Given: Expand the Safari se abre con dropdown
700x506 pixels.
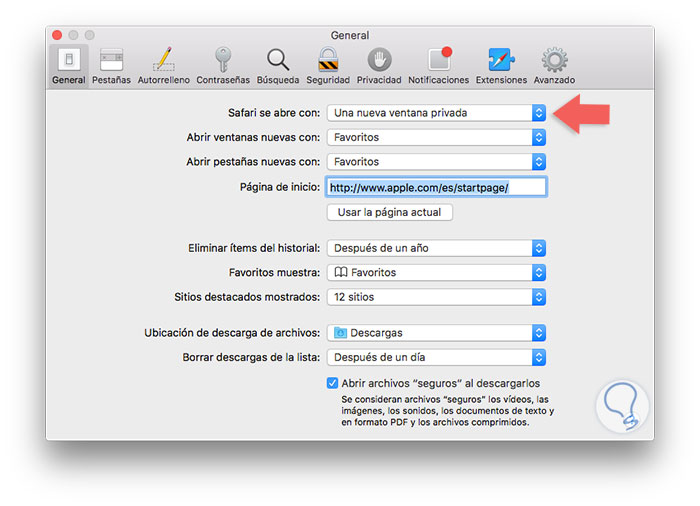Looking at the screenshot, I should [x=436, y=113].
